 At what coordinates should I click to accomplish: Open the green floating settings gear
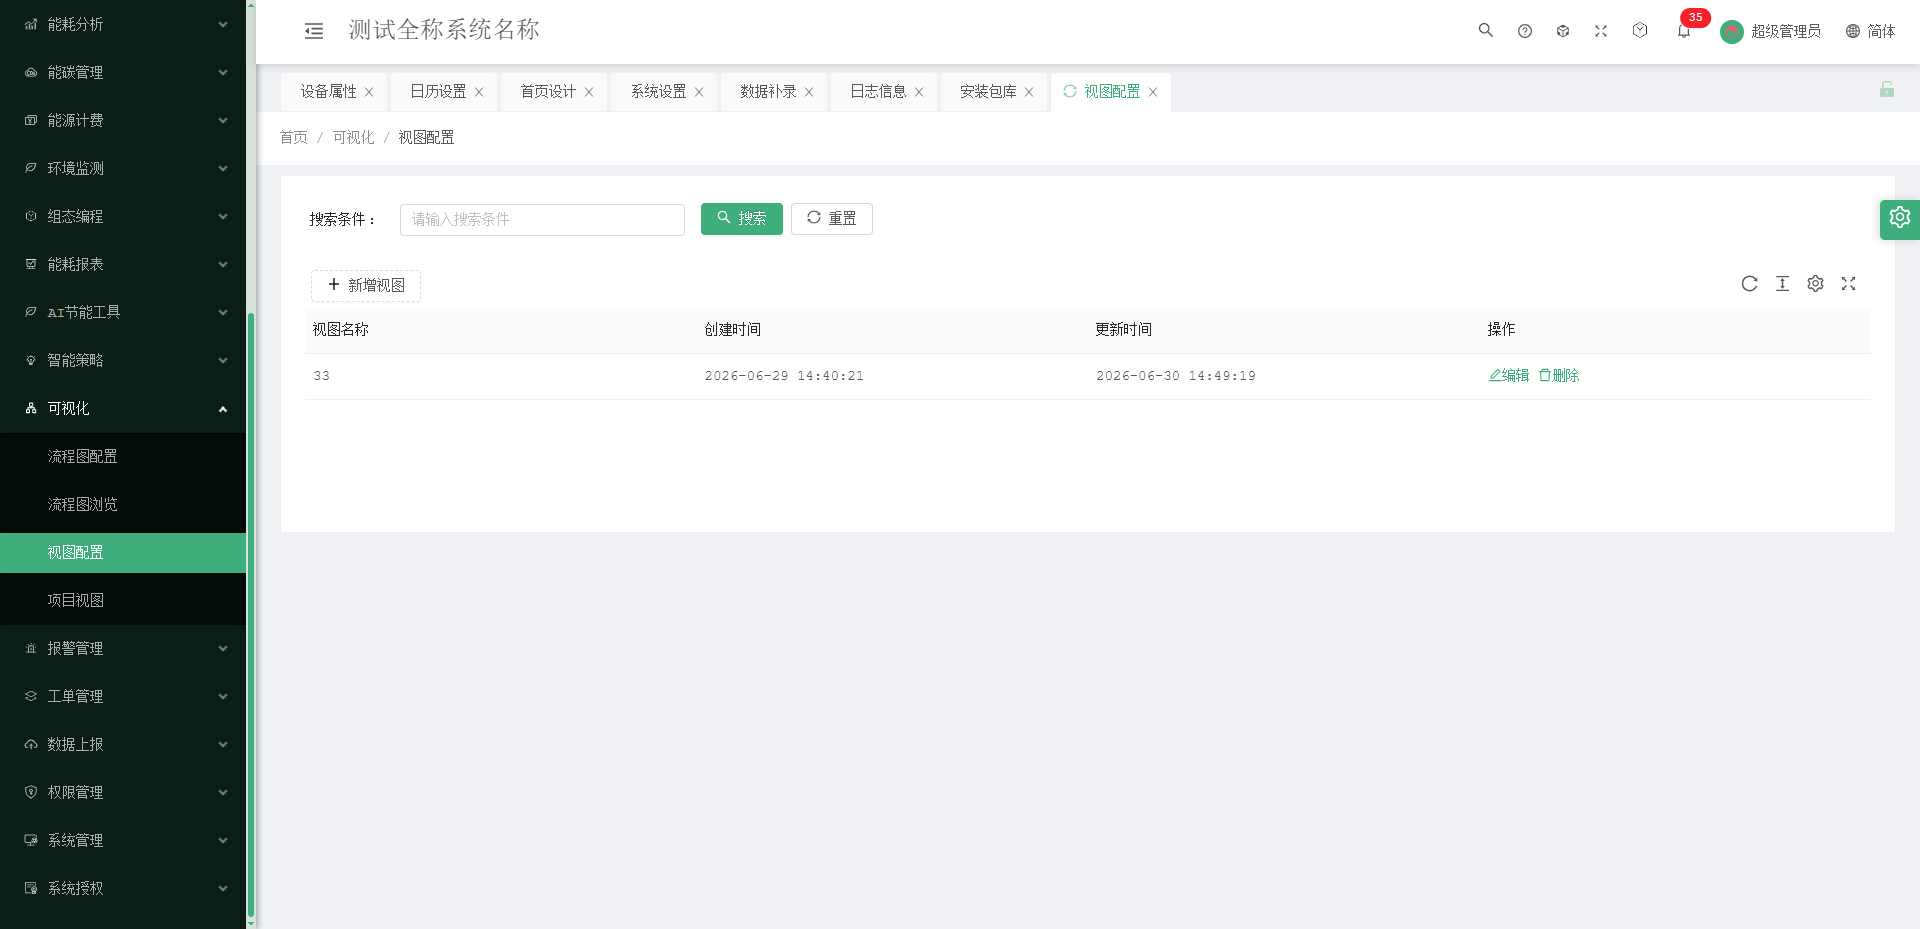tap(1900, 219)
